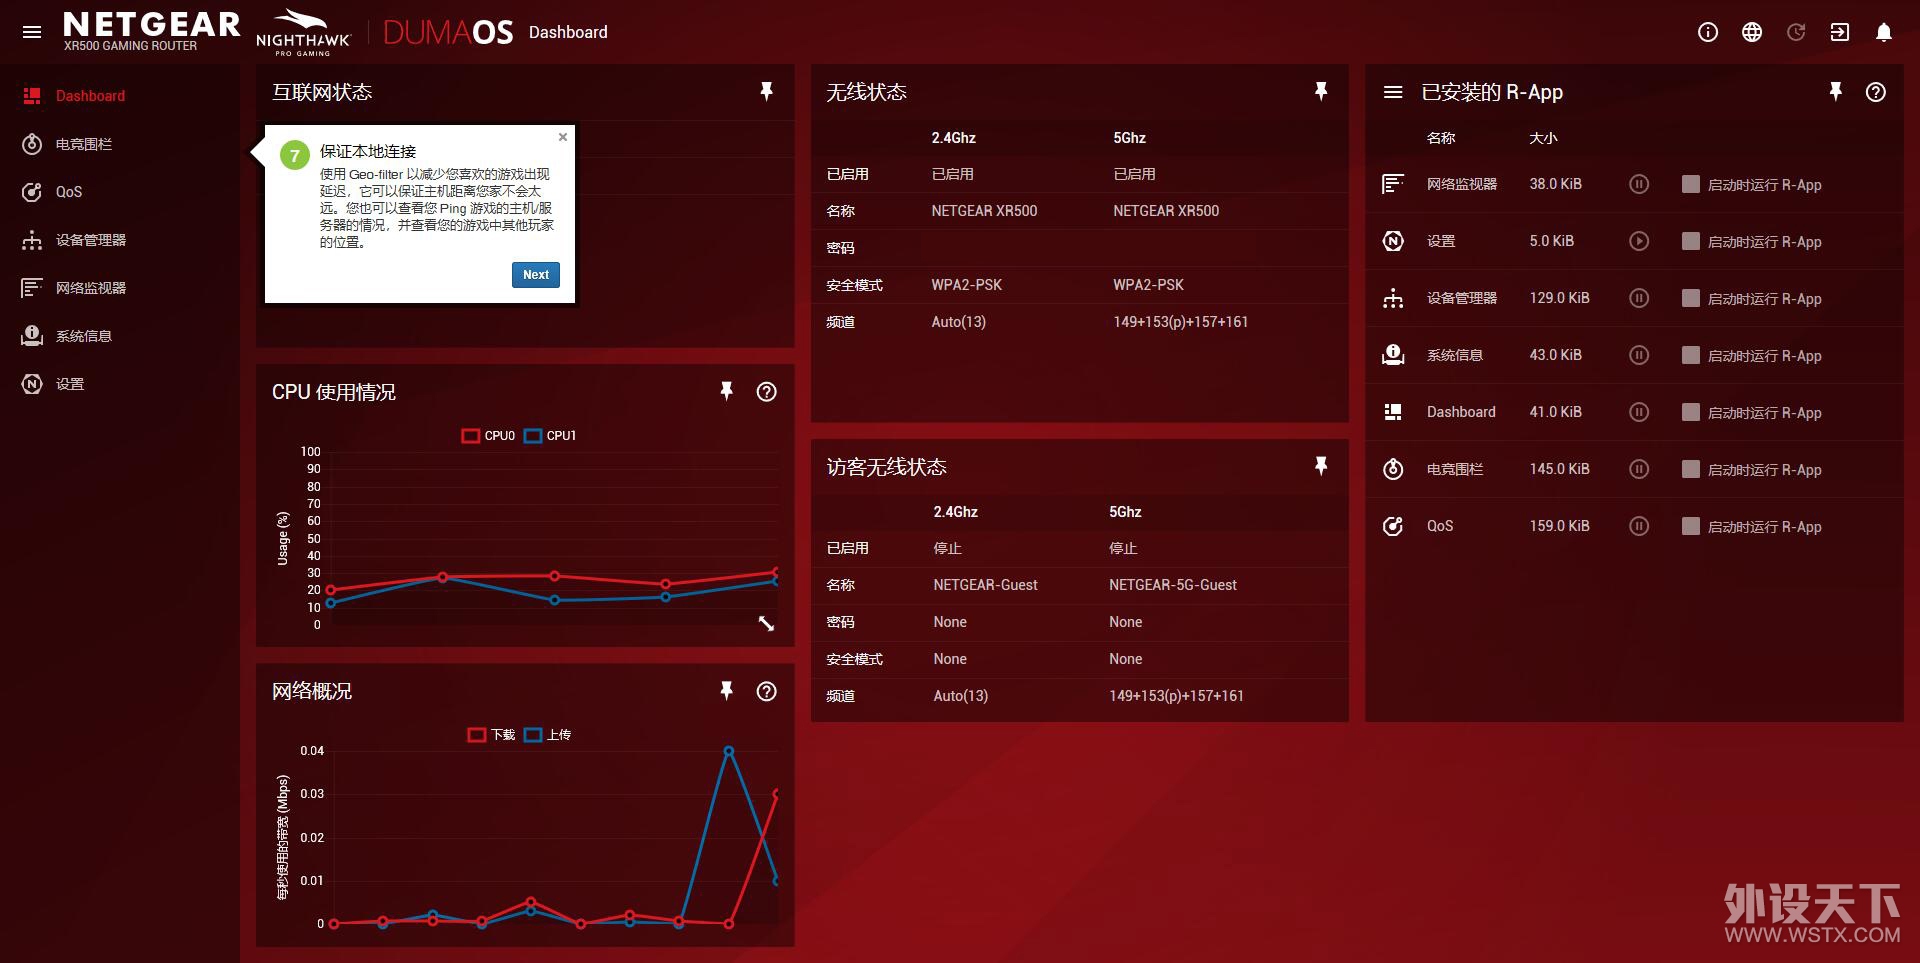This screenshot has width=1920, height=963.
Task: Pin the 访客无线状态 panel
Action: tap(1321, 466)
